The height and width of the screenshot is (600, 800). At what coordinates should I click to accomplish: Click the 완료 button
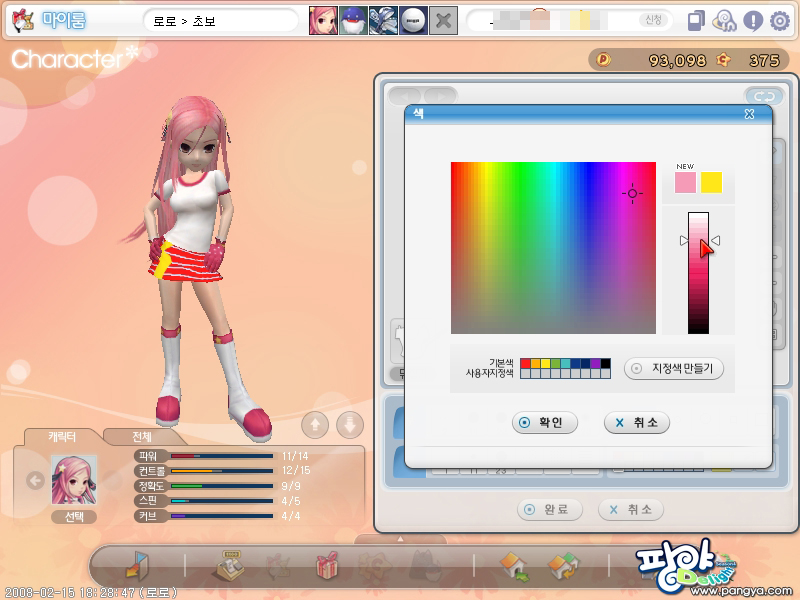point(549,509)
